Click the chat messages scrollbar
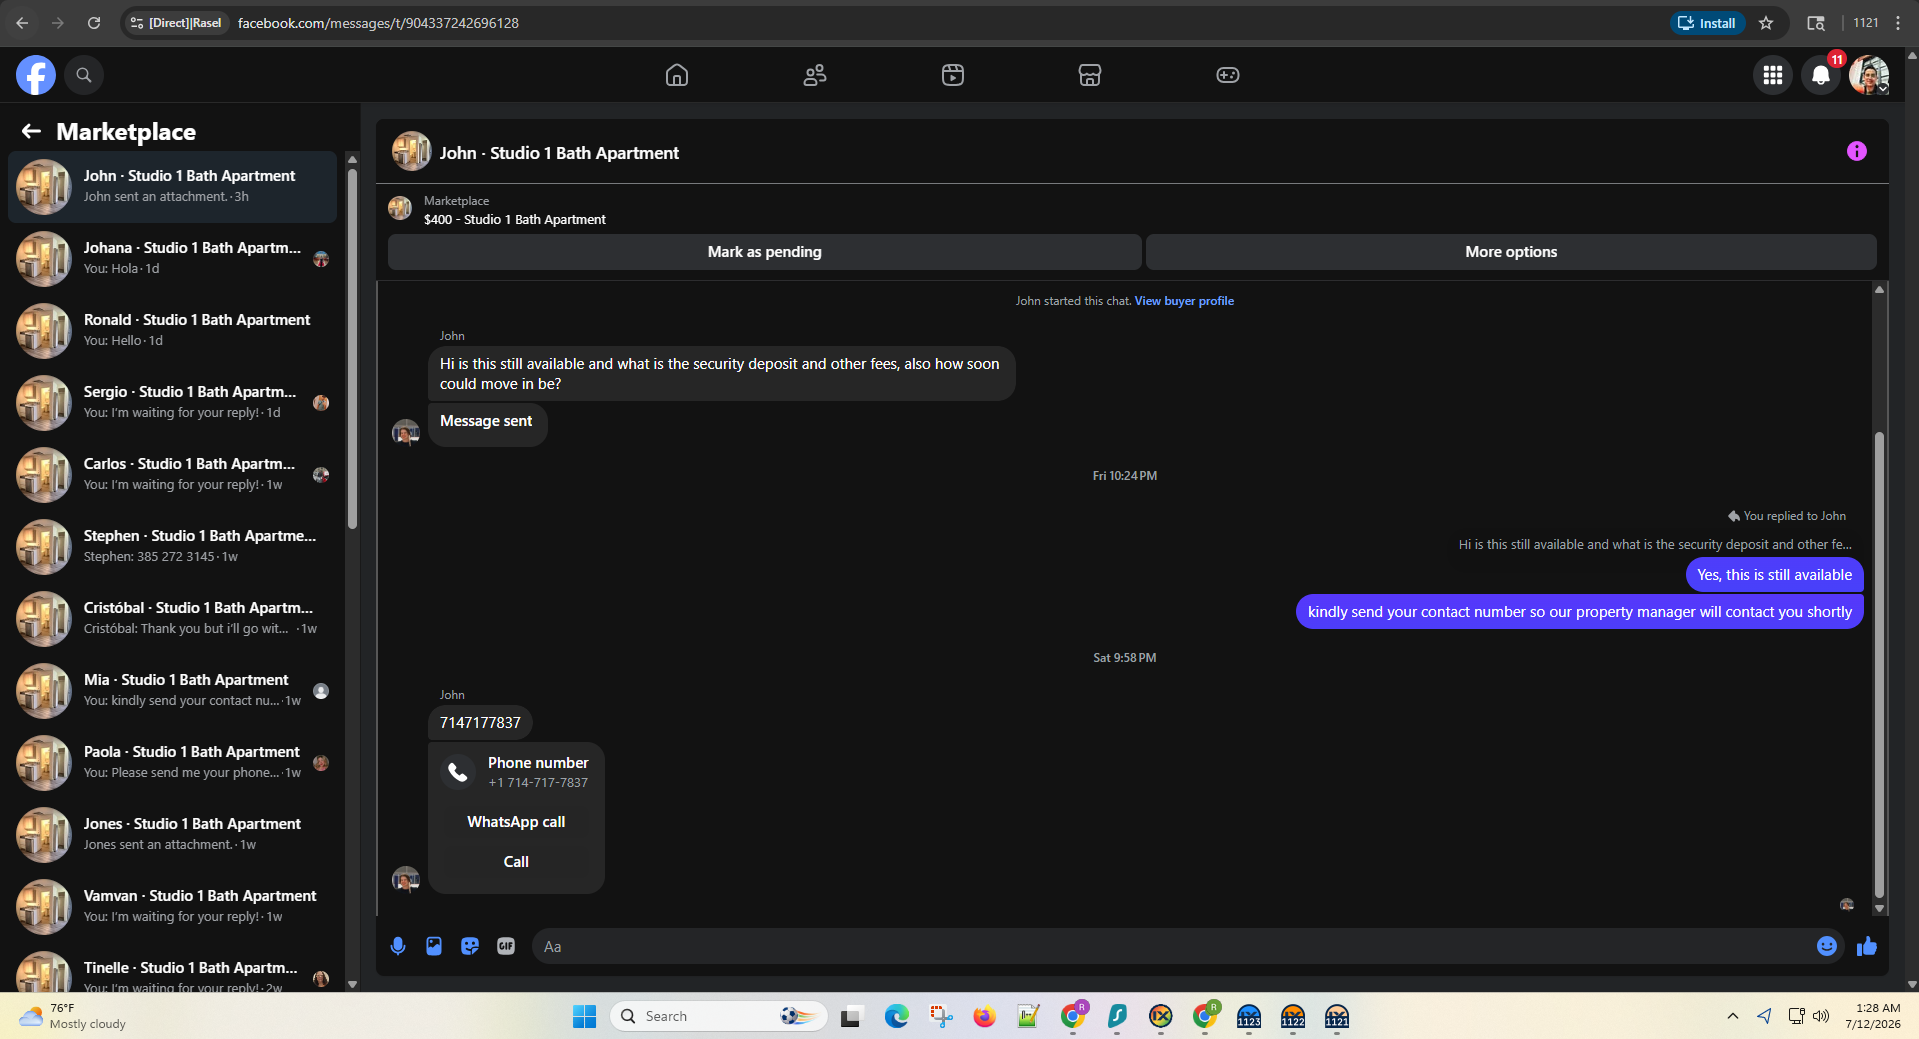The width and height of the screenshot is (1919, 1039). (x=1879, y=665)
